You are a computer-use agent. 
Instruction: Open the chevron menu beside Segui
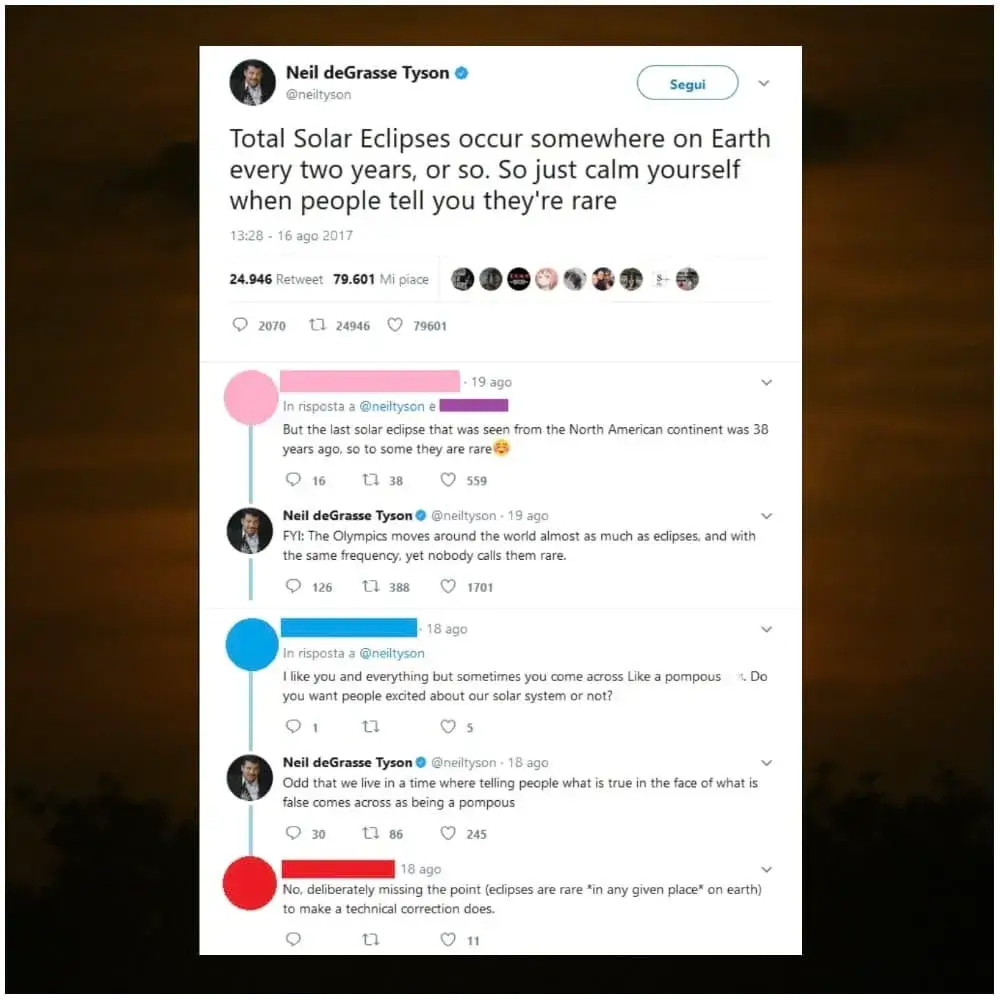click(763, 83)
